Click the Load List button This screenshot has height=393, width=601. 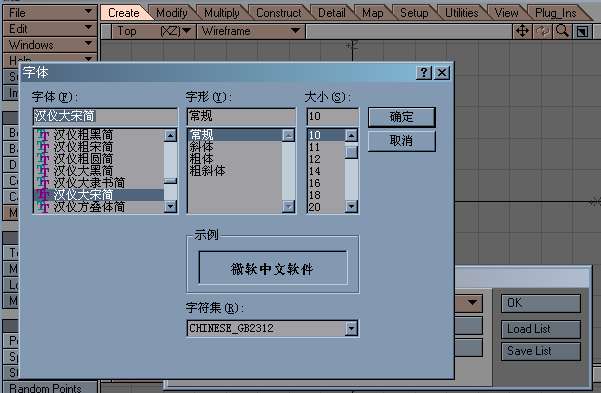coord(541,329)
